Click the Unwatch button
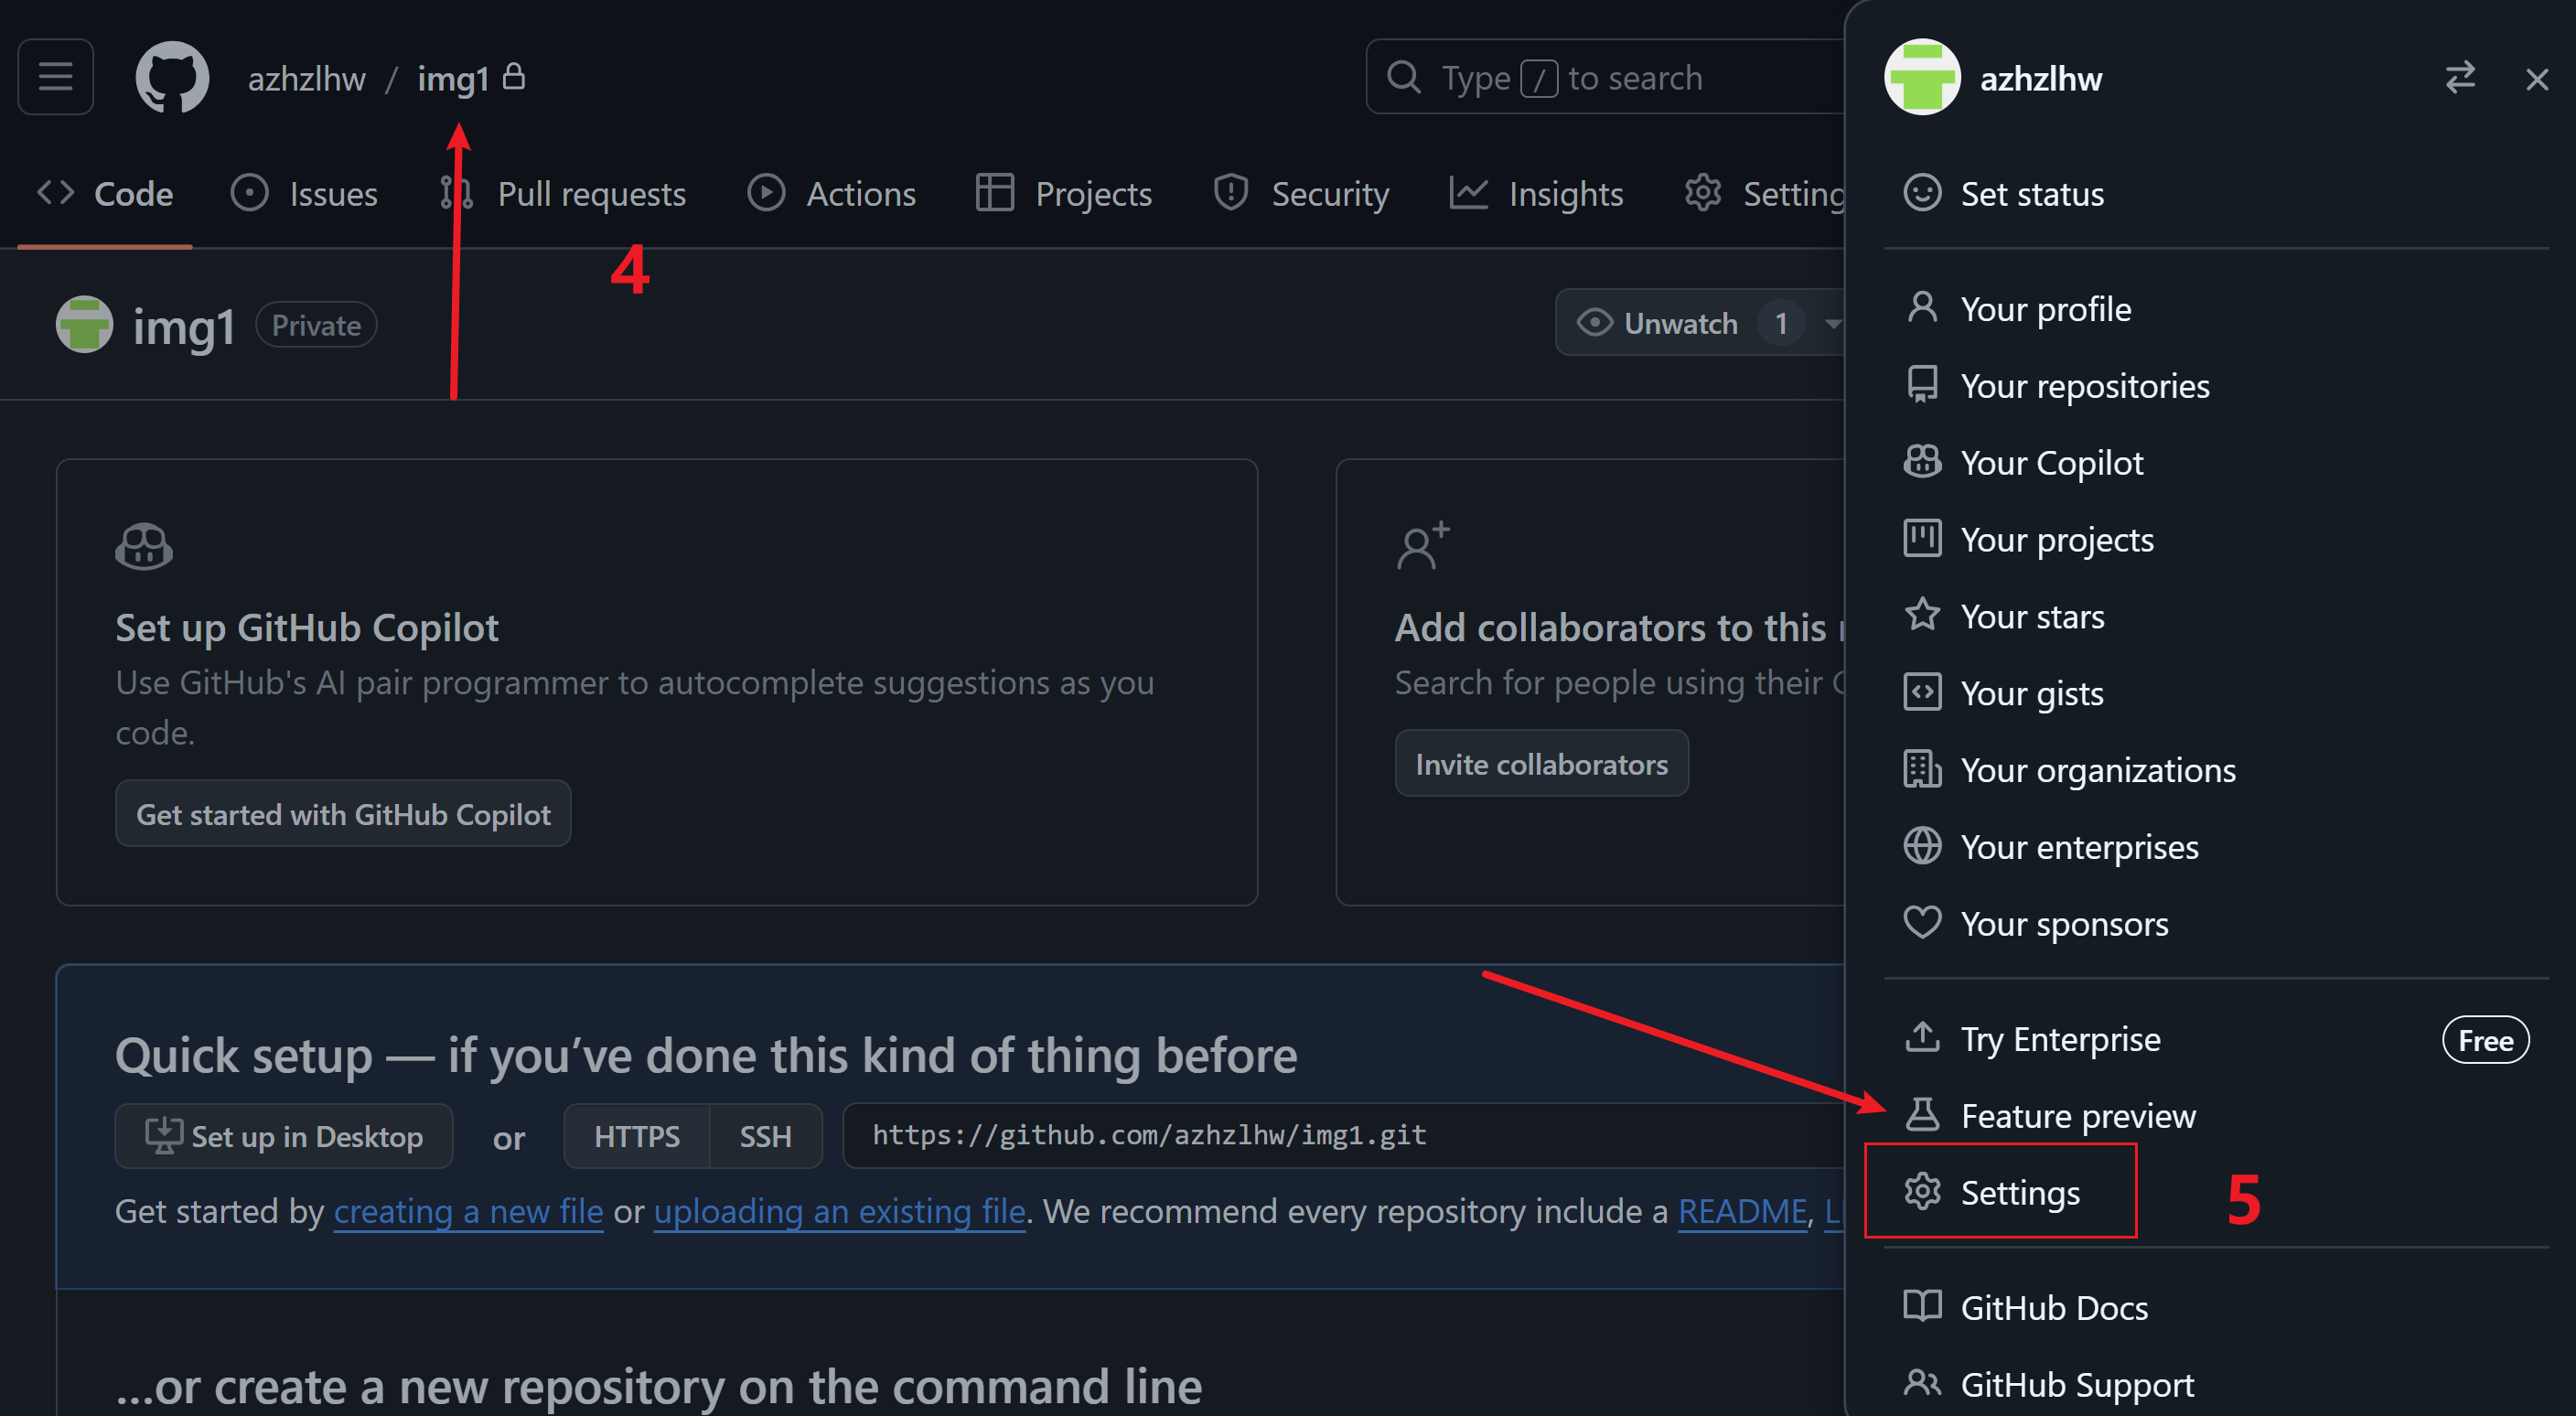Screen dimensions: 2576x1416 [1680, 323]
